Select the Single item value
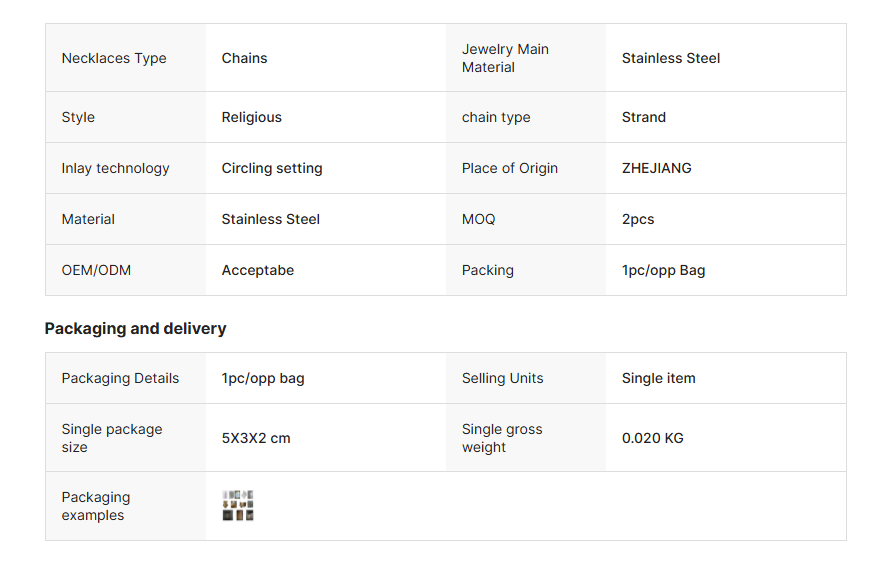 tap(658, 378)
